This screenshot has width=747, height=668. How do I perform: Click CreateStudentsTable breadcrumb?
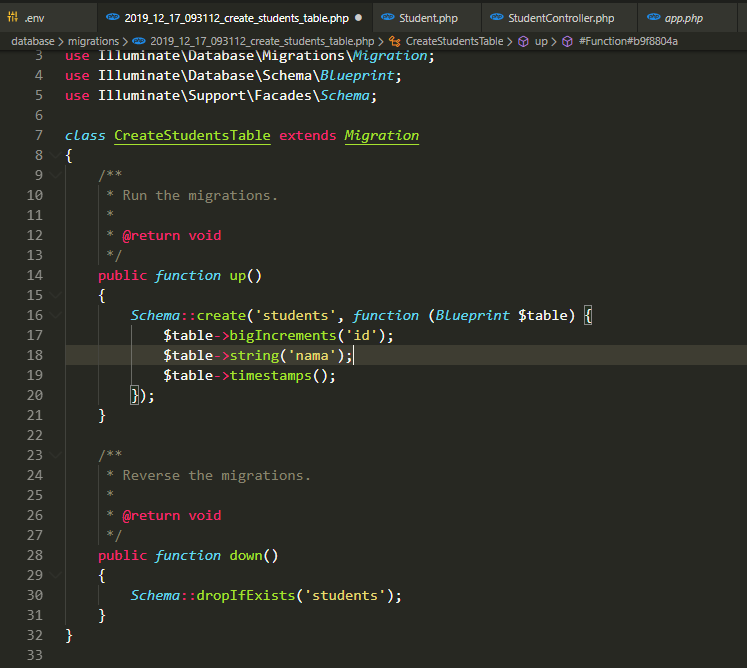pyautogui.click(x=454, y=41)
